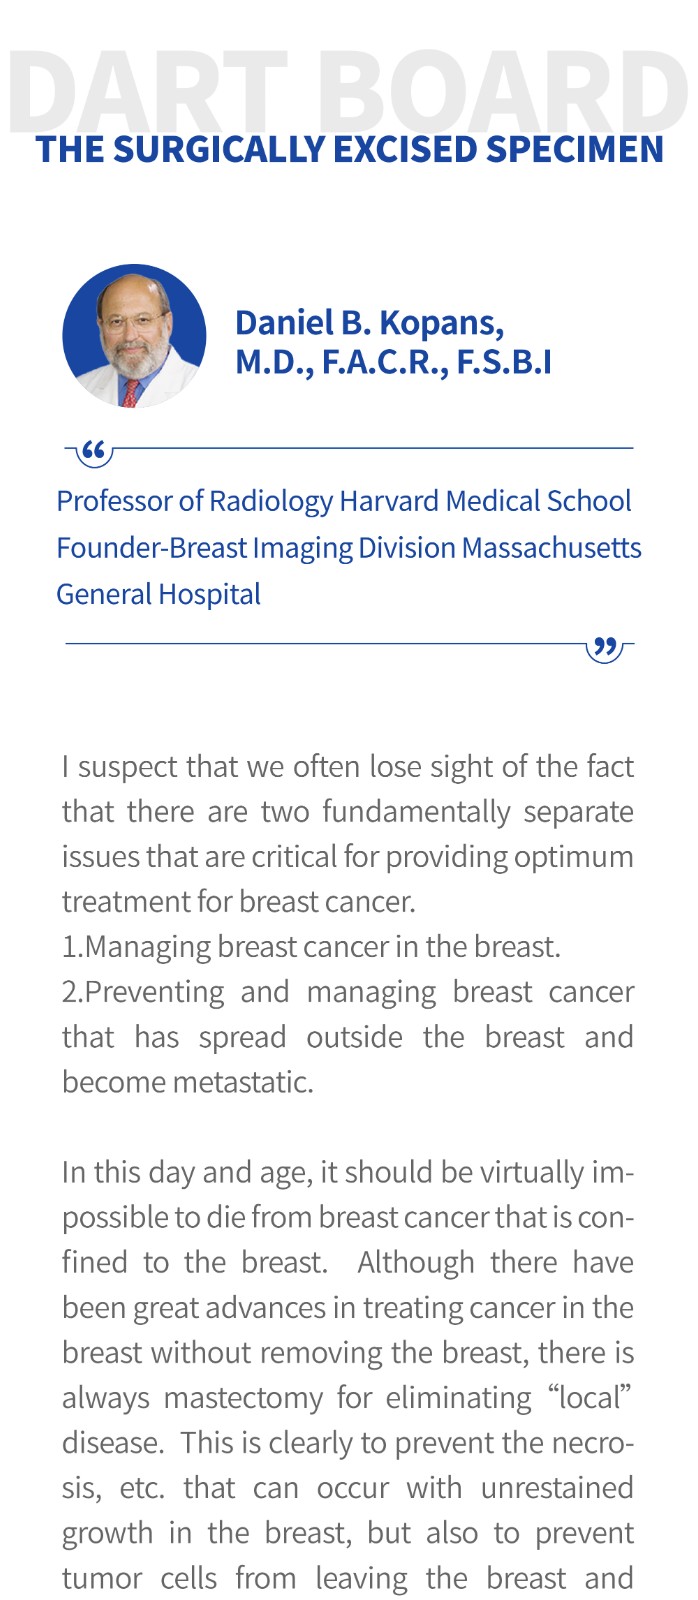The width and height of the screenshot is (698, 1600).
Task: Click the General Hospital text
Action: point(158,594)
